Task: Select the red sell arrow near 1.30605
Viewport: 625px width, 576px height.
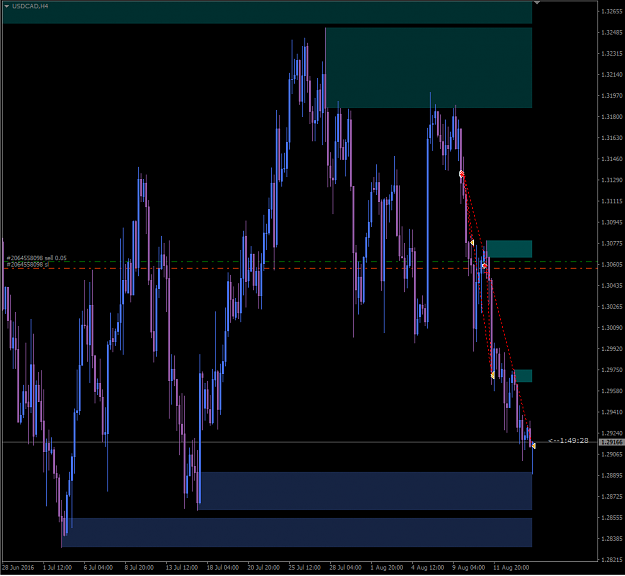Action: (484, 265)
